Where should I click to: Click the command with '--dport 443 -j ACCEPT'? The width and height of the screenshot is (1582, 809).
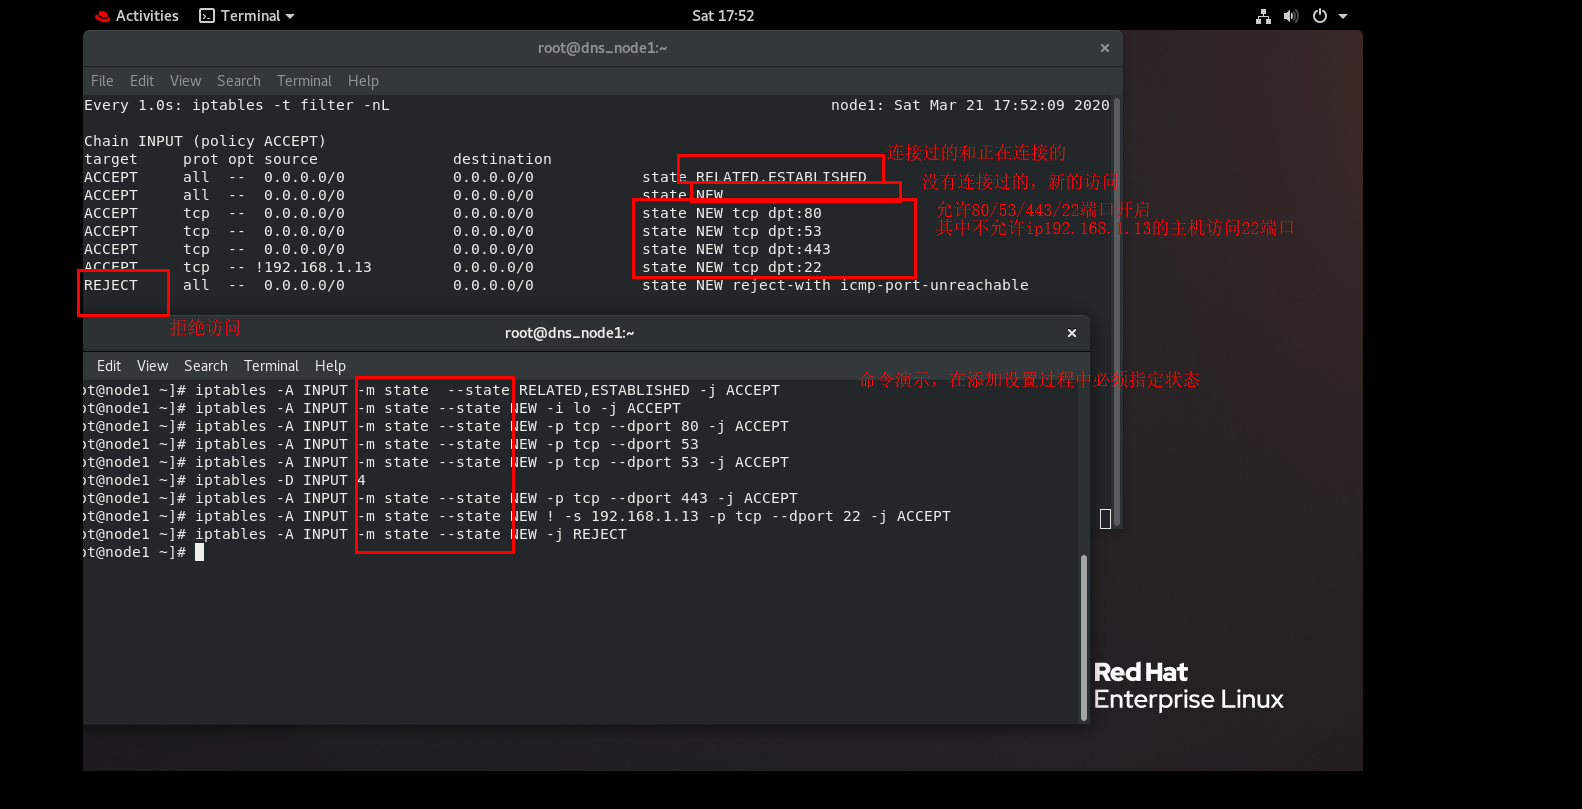(496, 498)
